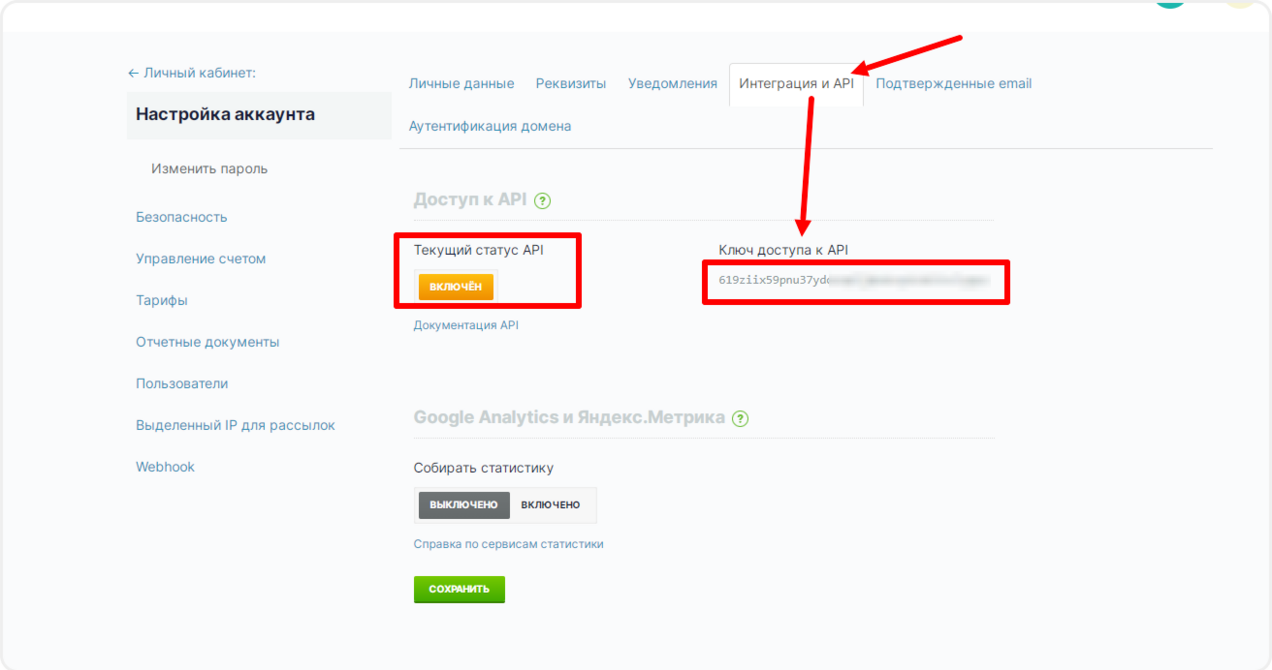Switch to the Уведомления tab

coord(673,83)
